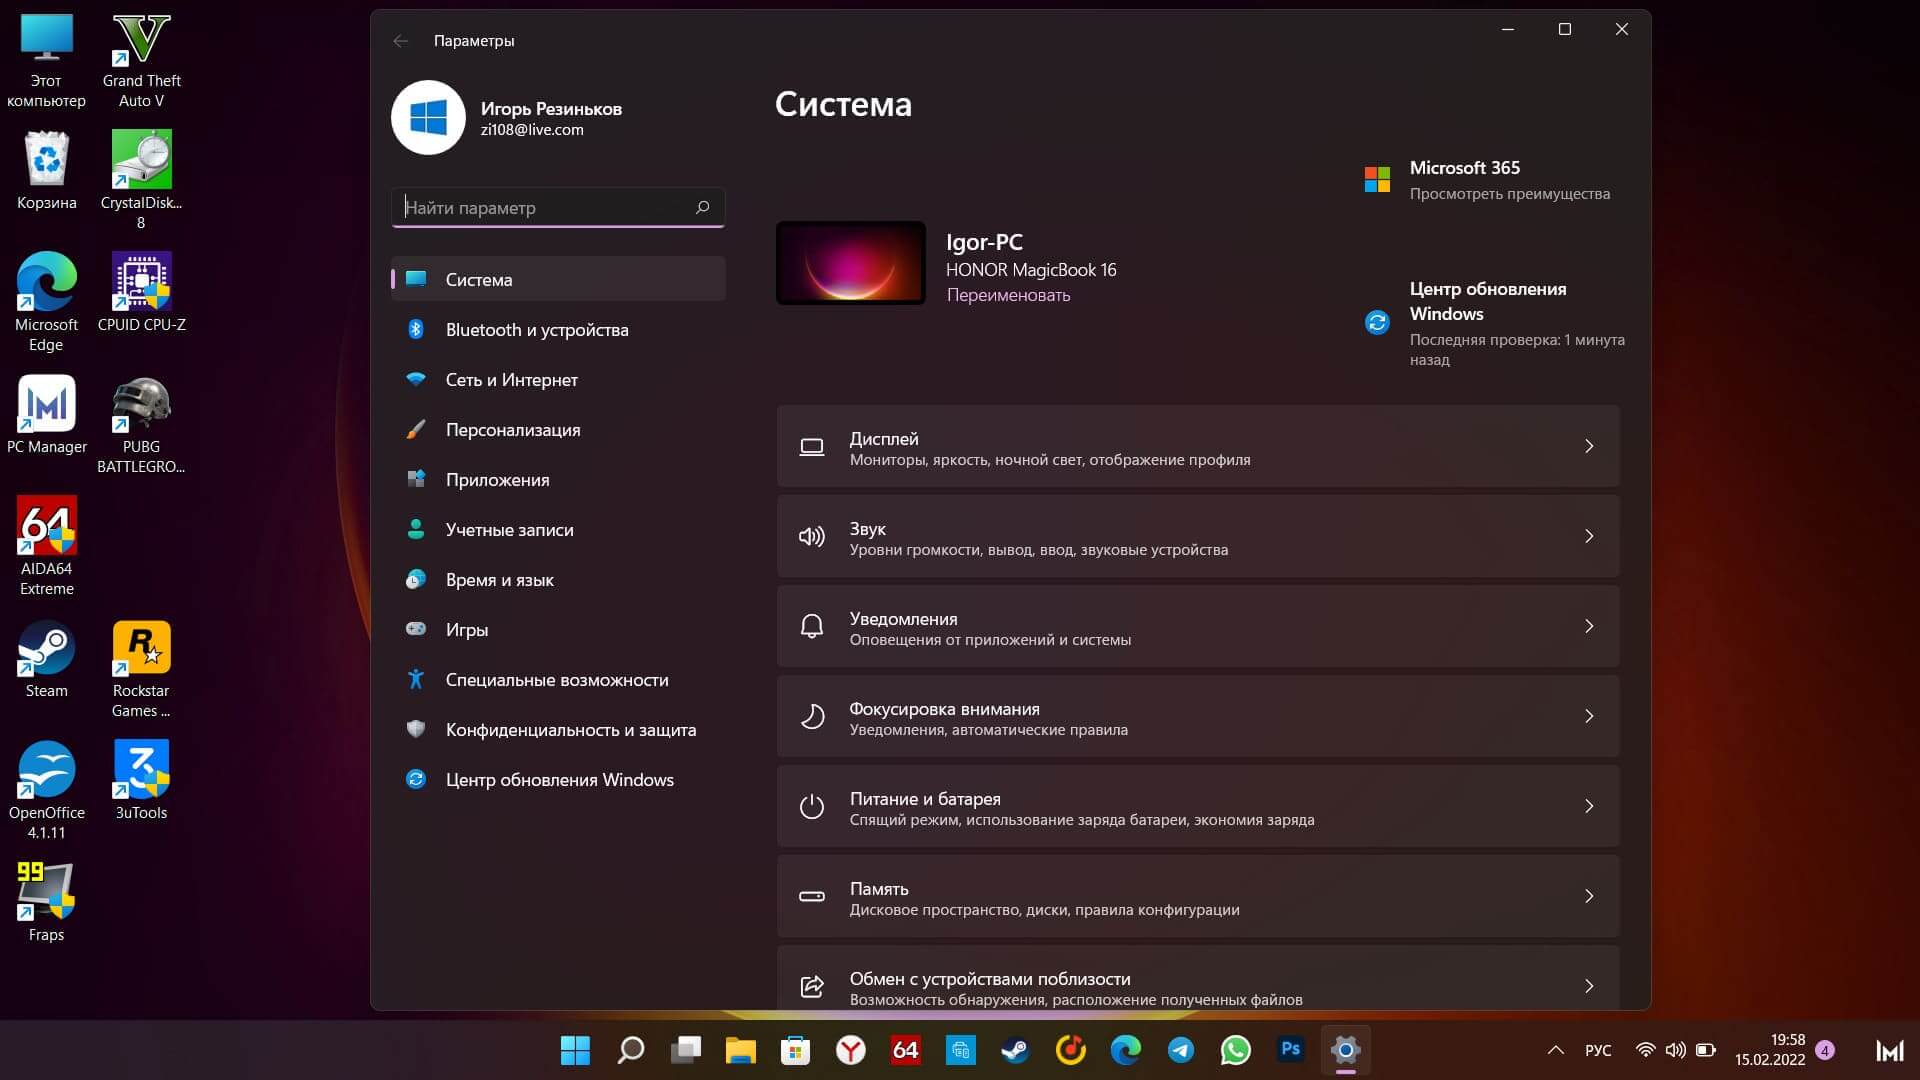Click Персонализация in settings sidebar

click(x=513, y=429)
